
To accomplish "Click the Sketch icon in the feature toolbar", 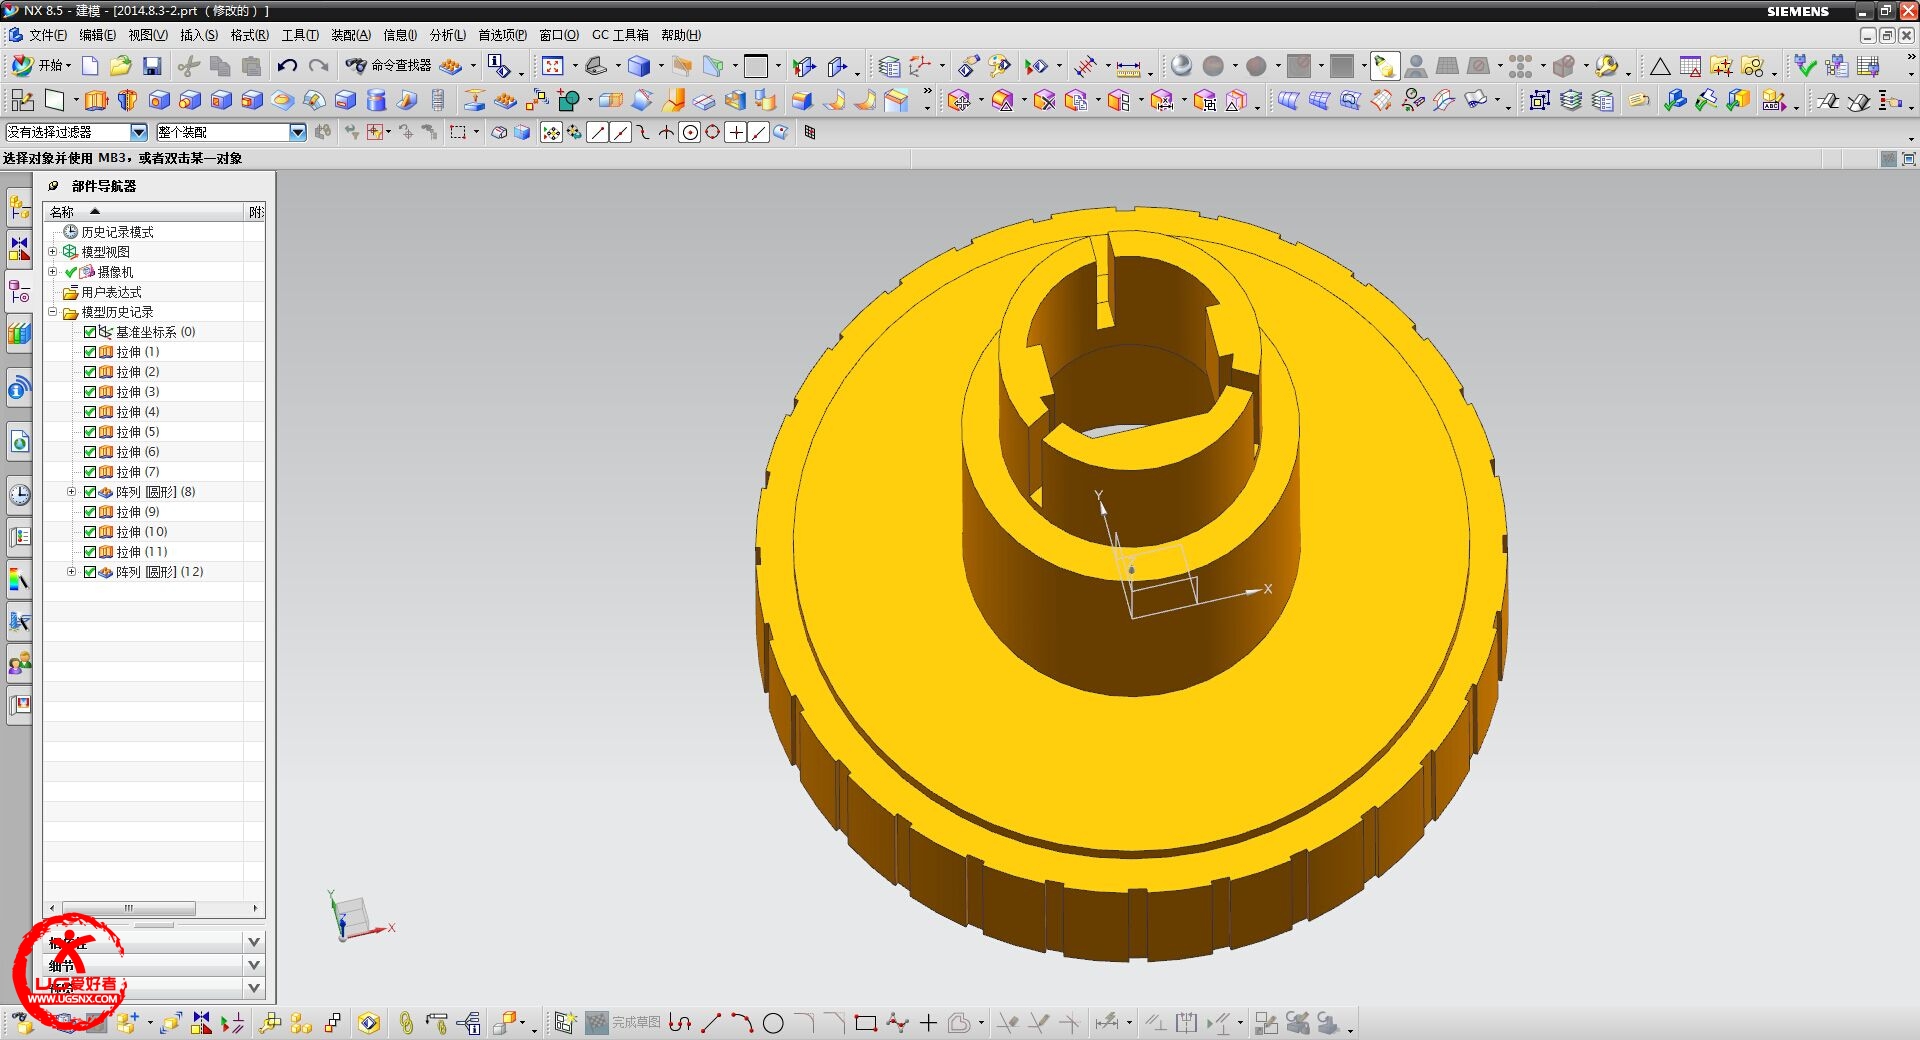I will 22,100.
